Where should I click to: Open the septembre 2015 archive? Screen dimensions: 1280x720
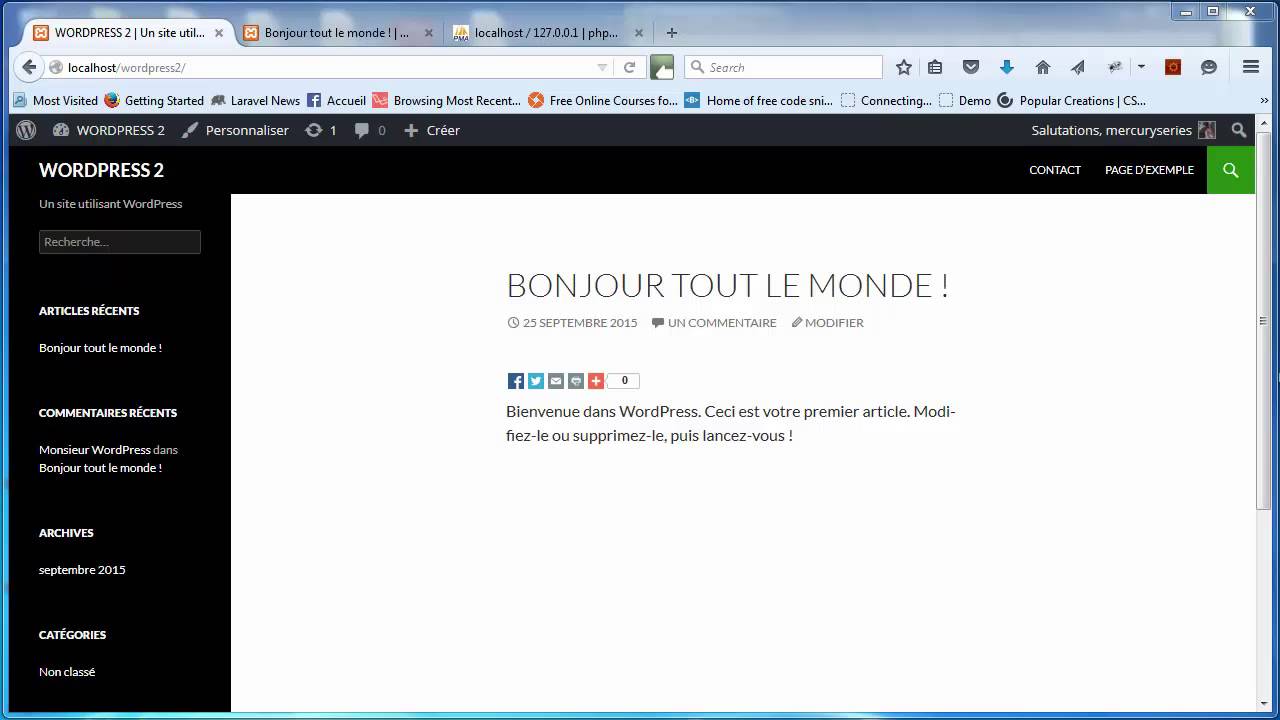(x=82, y=570)
